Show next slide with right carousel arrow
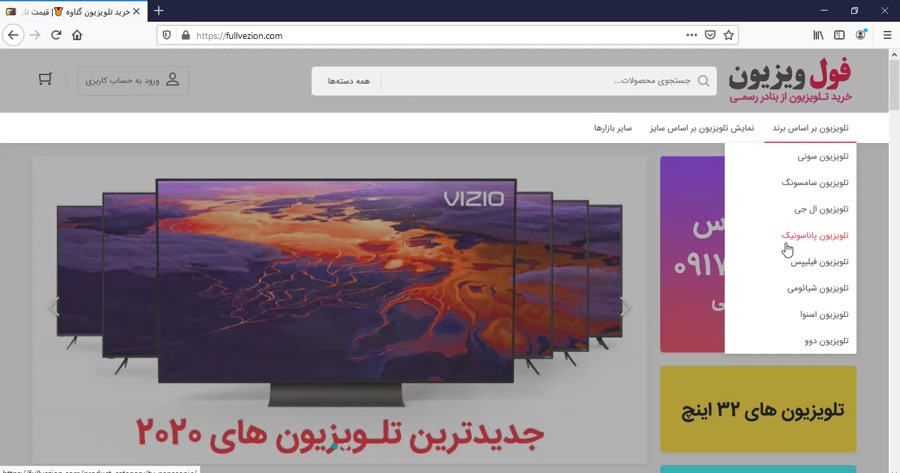Image resolution: width=900 pixels, height=473 pixels. pyautogui.click(x=624, y=306)
